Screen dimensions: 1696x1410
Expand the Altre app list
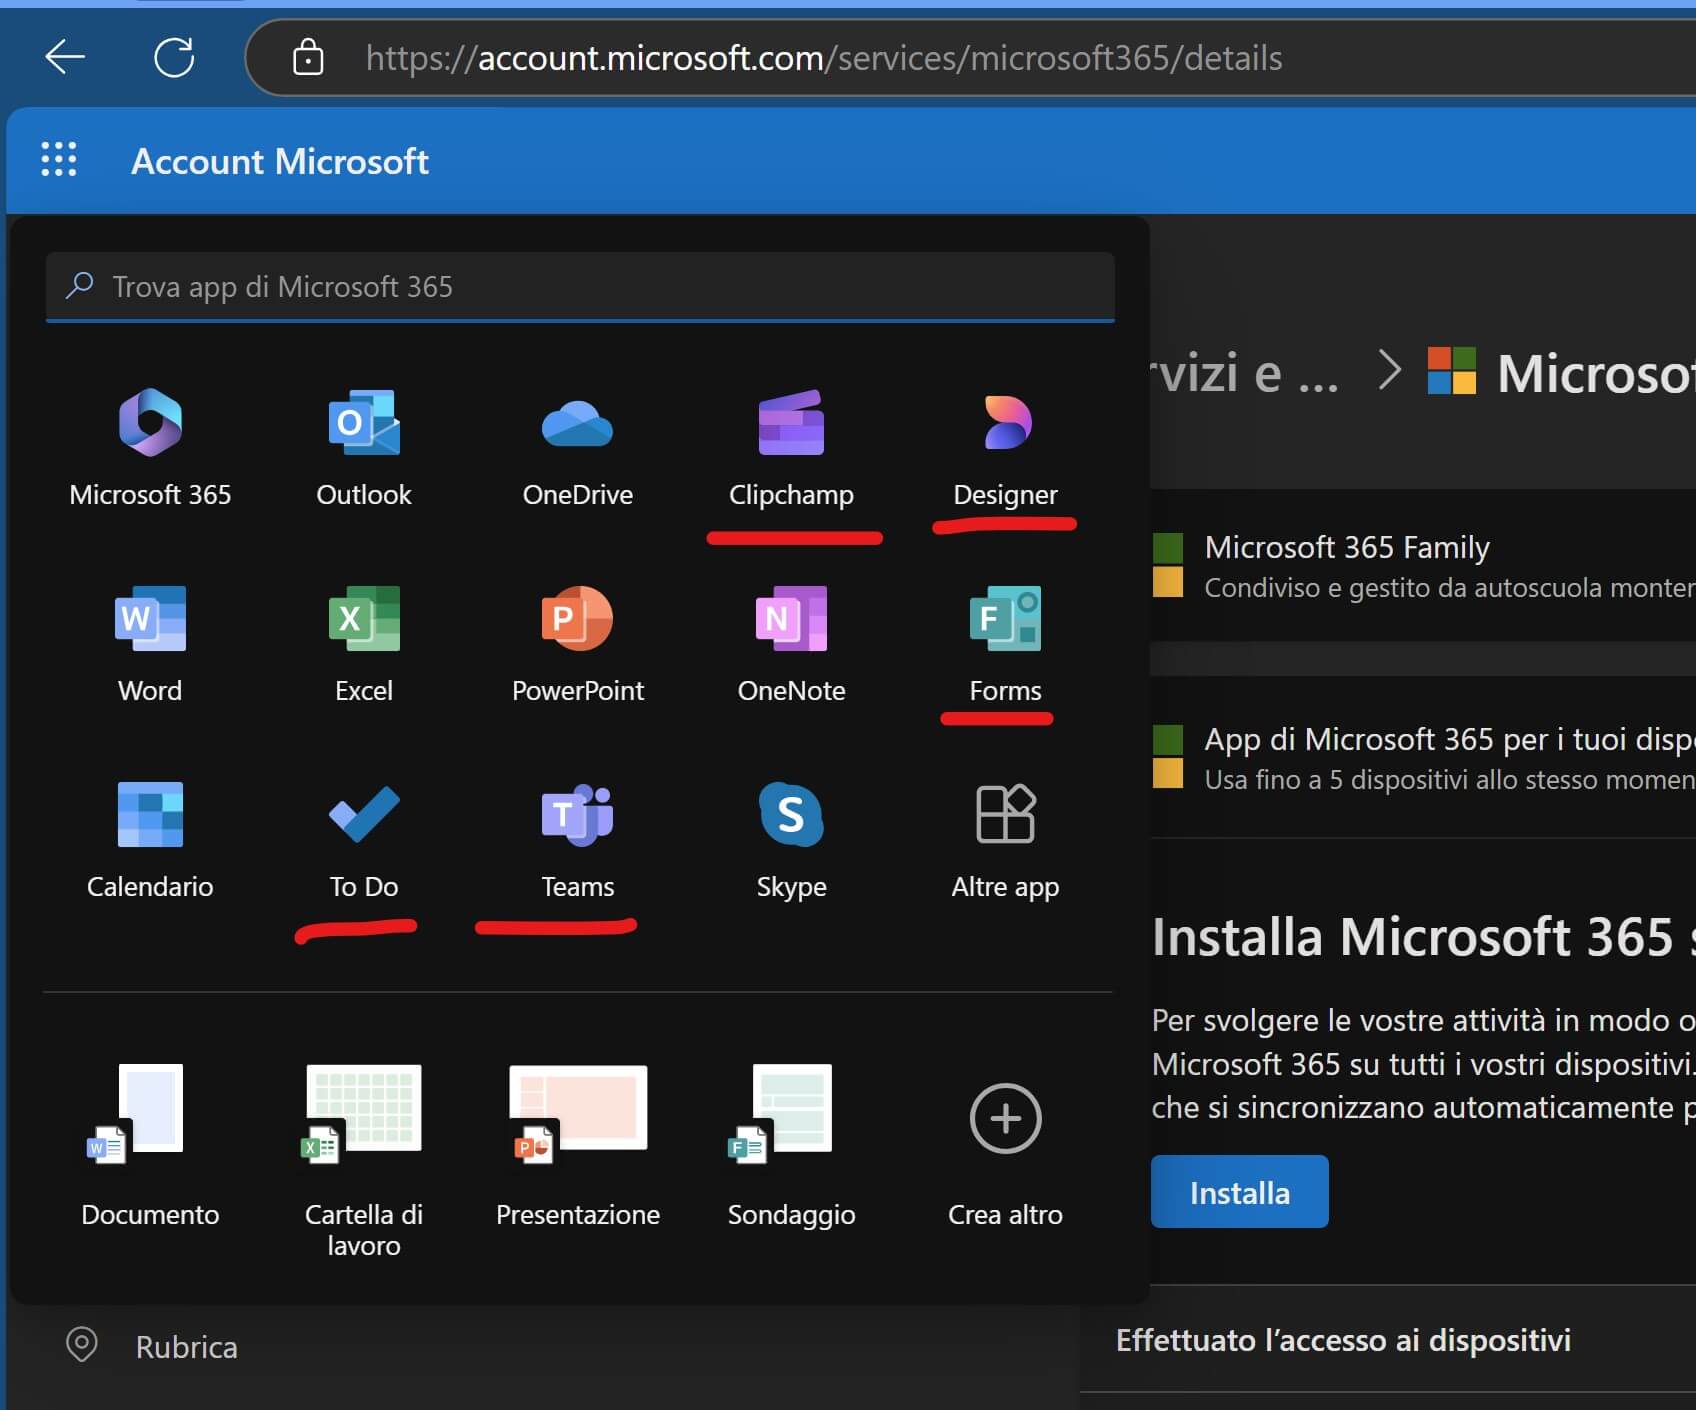1005,815
